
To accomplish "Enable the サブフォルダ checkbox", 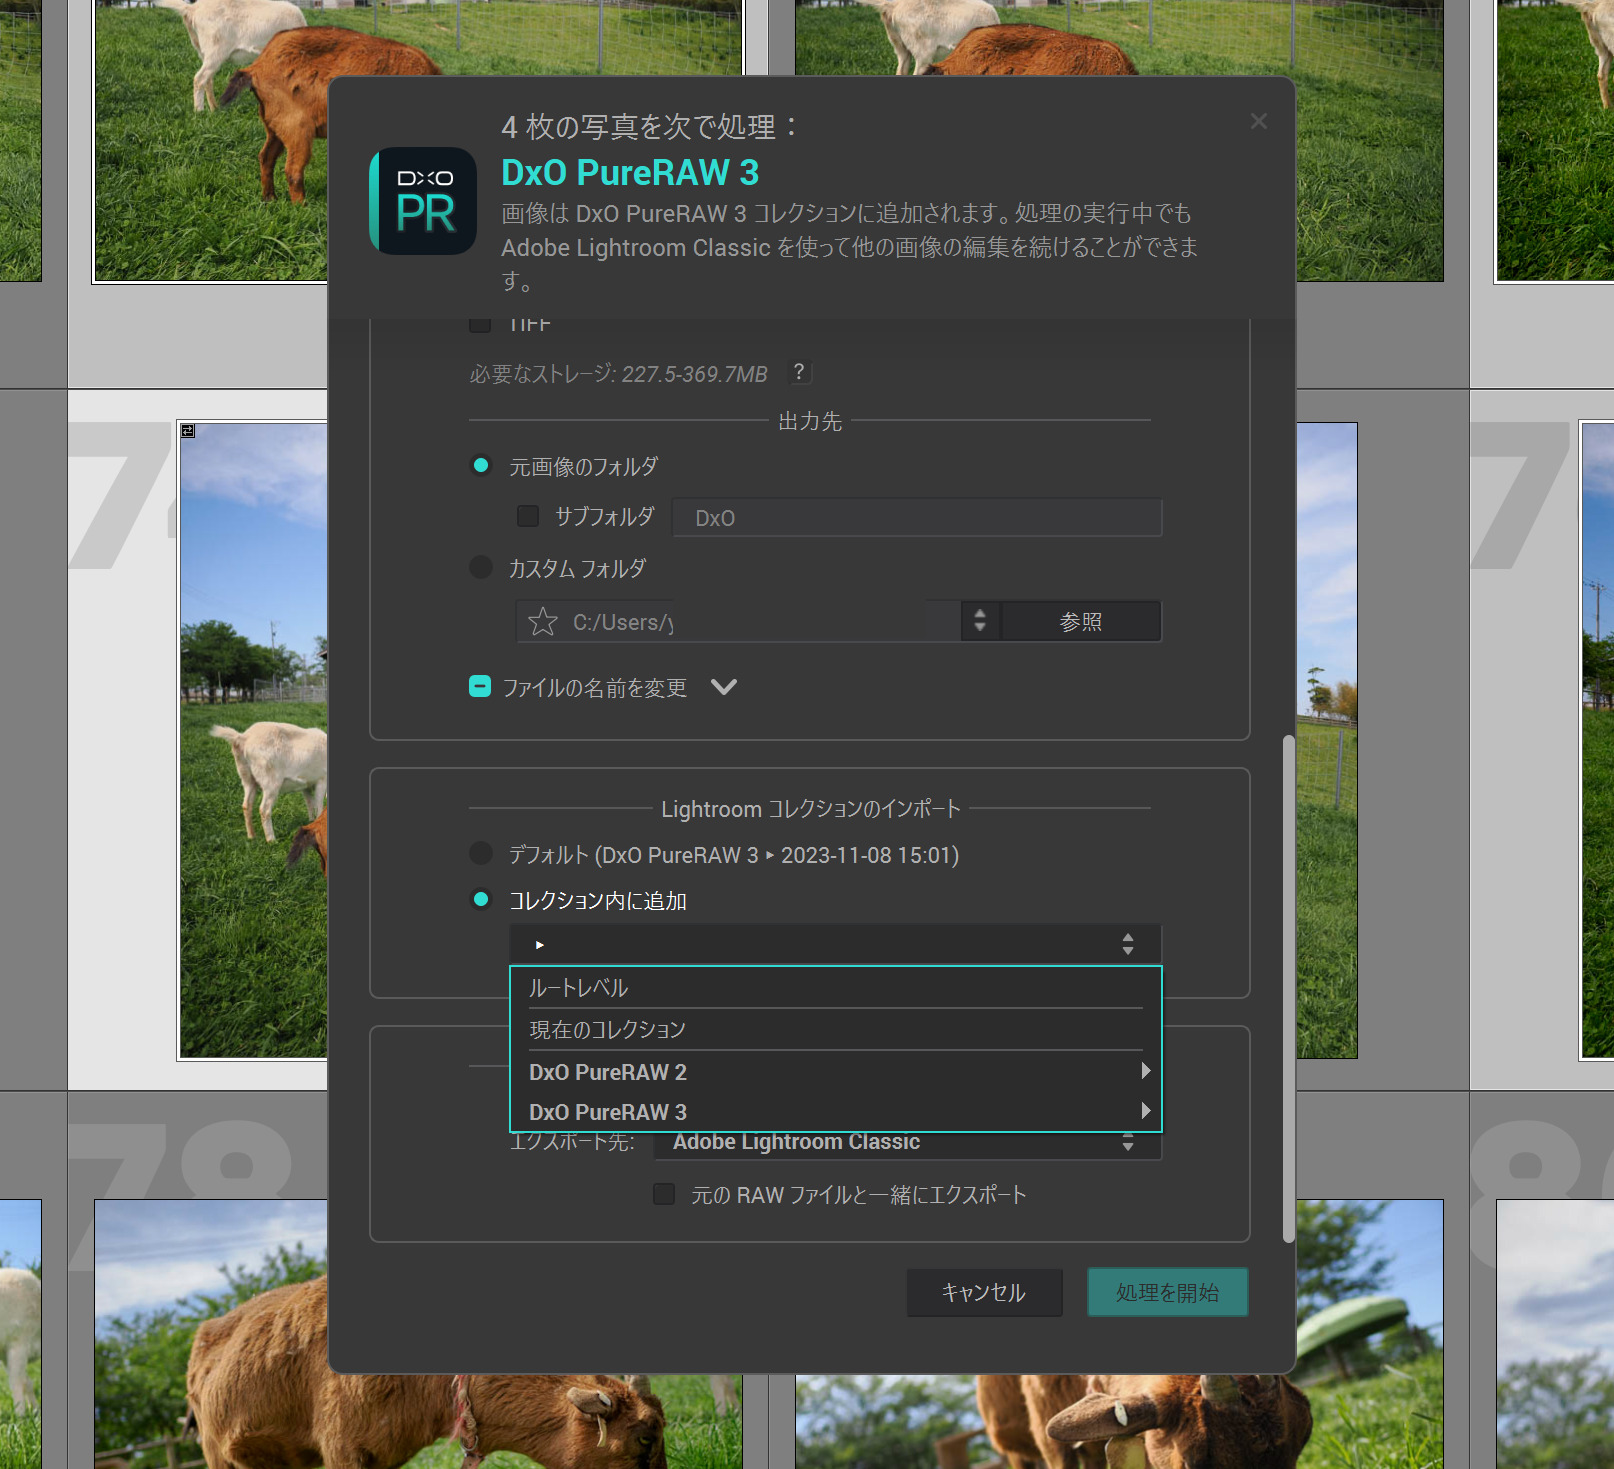I will tap(528, 516).
